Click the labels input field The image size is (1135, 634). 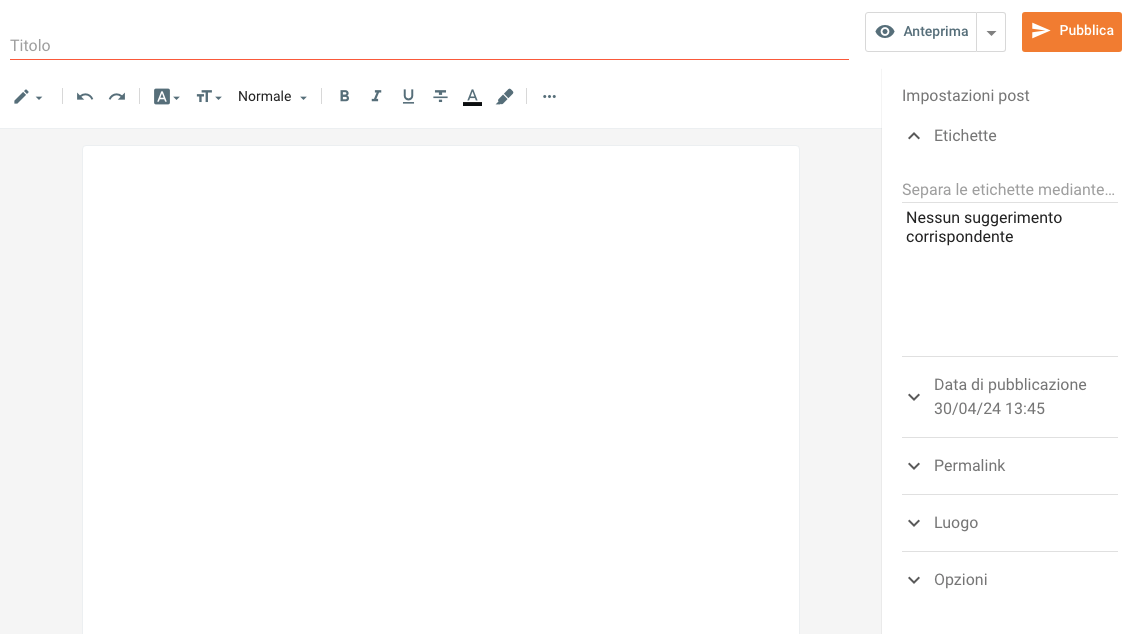(1009, 190)
